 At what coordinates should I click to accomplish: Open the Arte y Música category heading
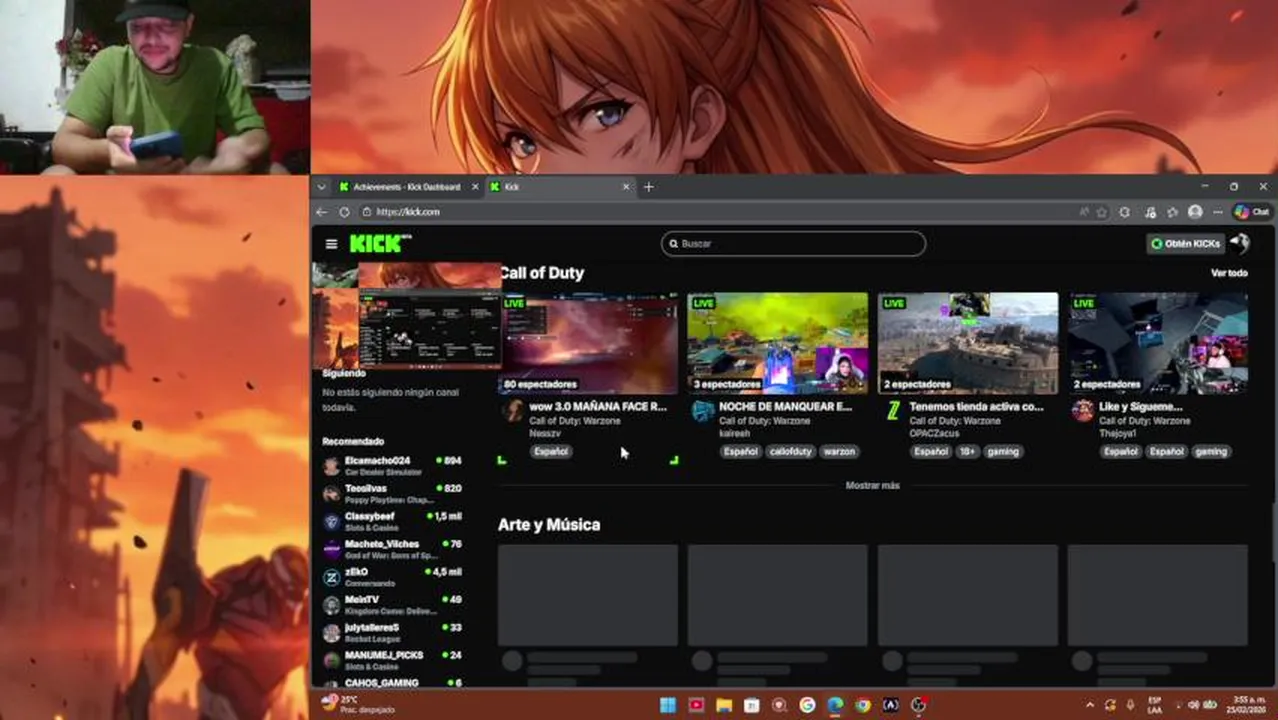[x=549, y=524]
